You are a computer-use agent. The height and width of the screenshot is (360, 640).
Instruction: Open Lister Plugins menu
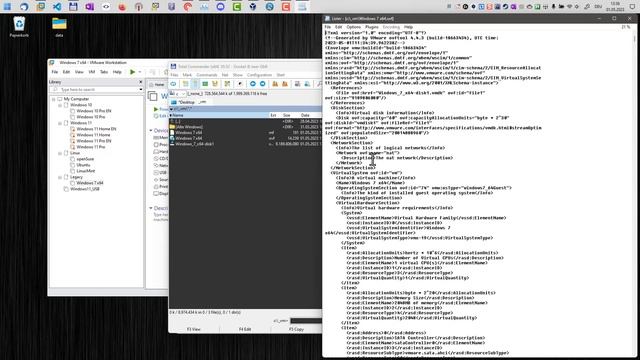tap(371, 27)
